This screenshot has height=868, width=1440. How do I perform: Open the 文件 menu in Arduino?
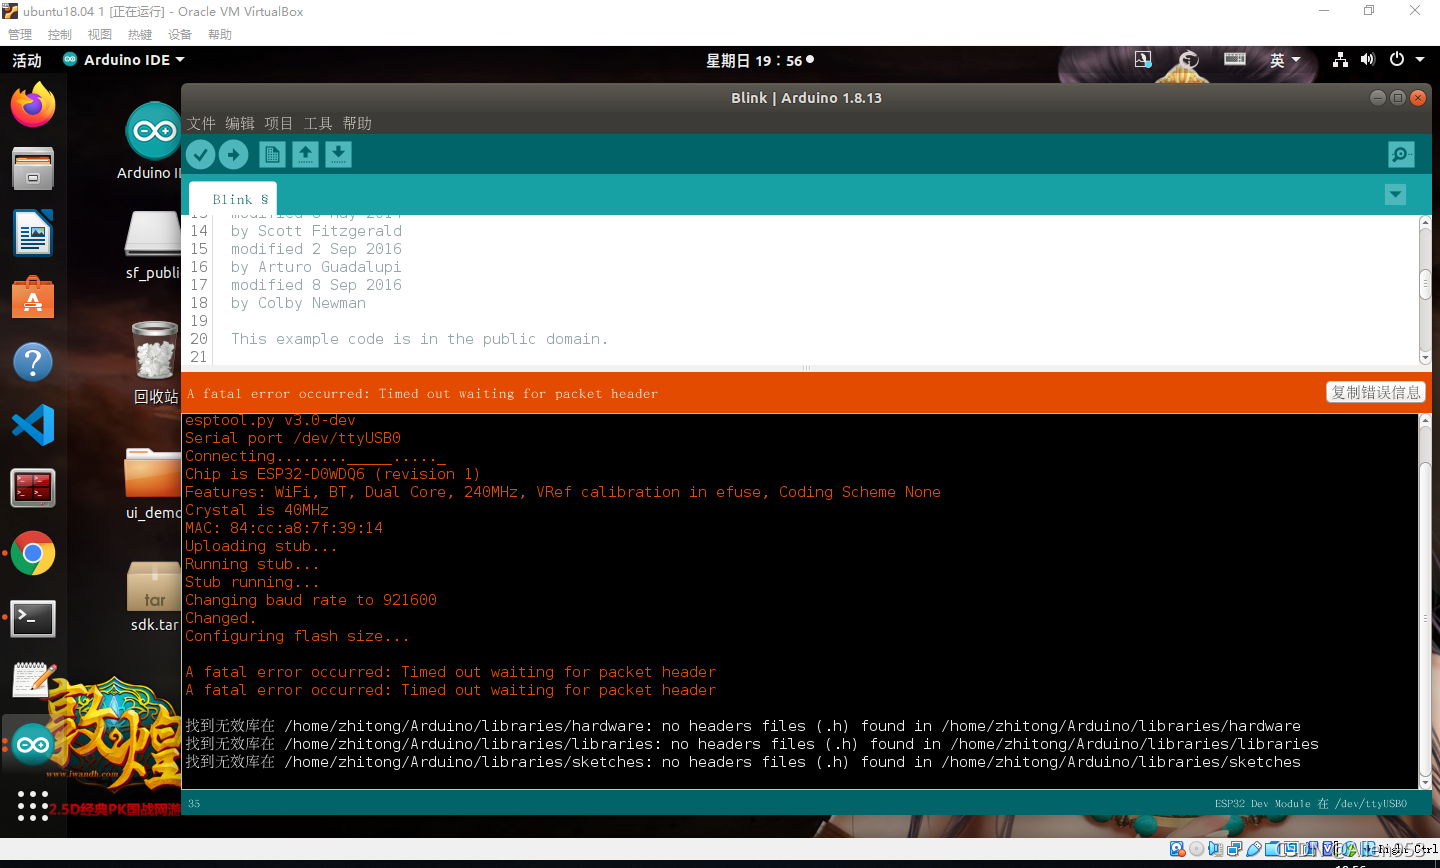[201, 123]
